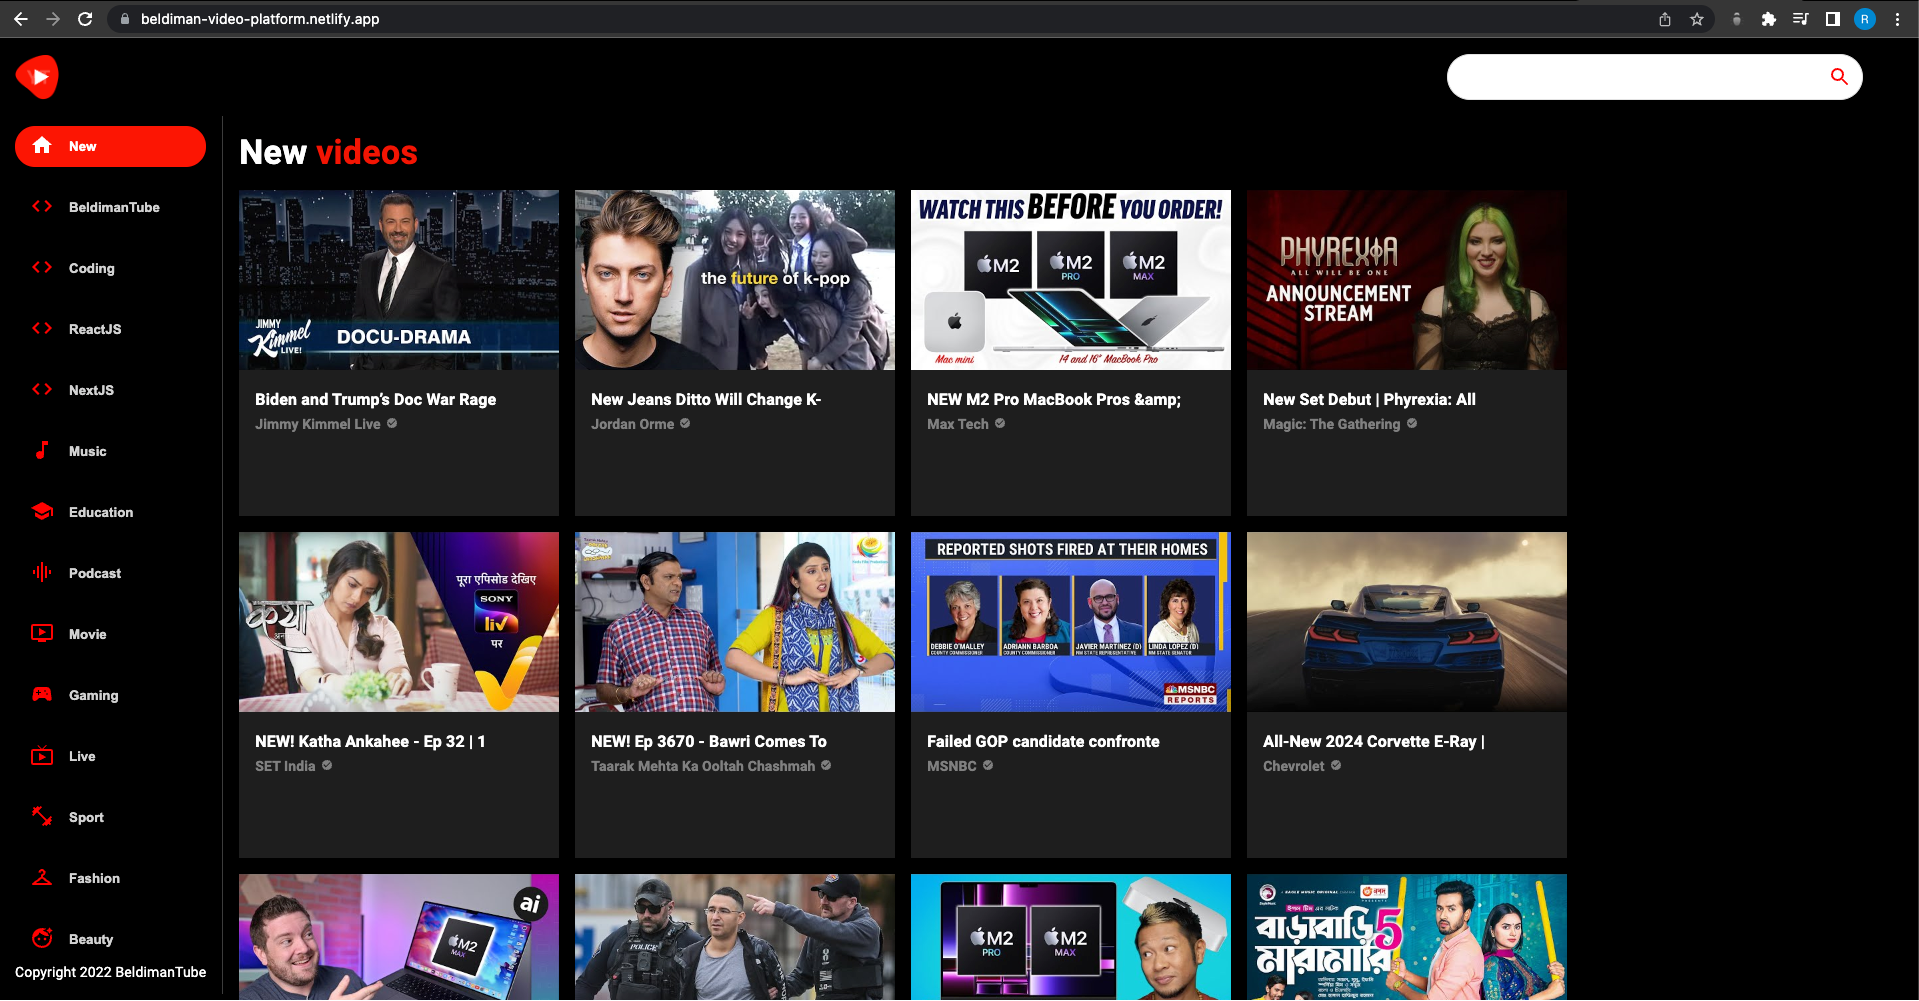Click title NEW M2 Pro MacBook Pros
The image size is (1919, 1001).
[x=1054, y=399]
